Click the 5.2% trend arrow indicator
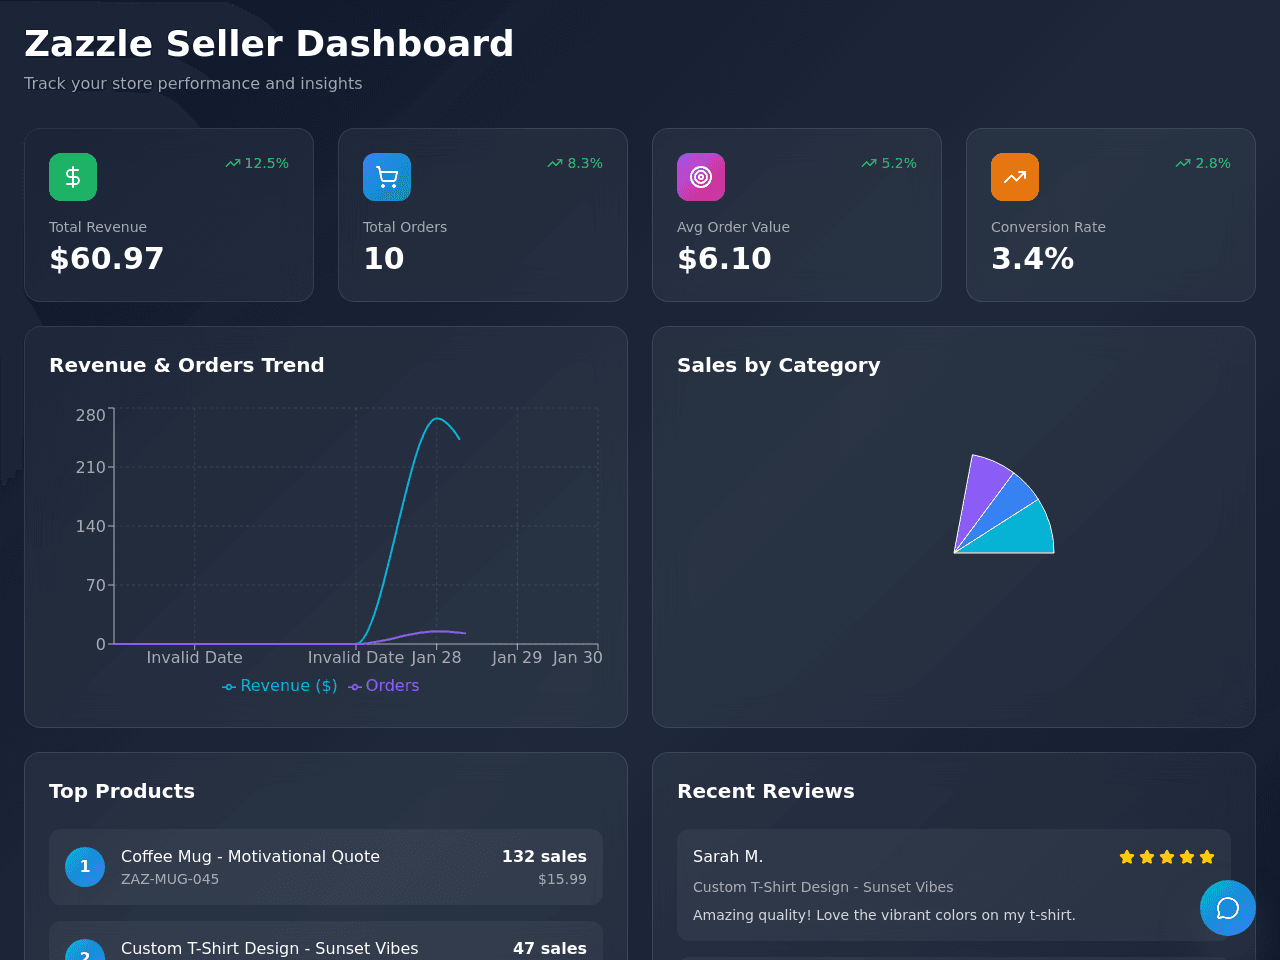This screenshot has height=960, width=1280. point(889,163)
